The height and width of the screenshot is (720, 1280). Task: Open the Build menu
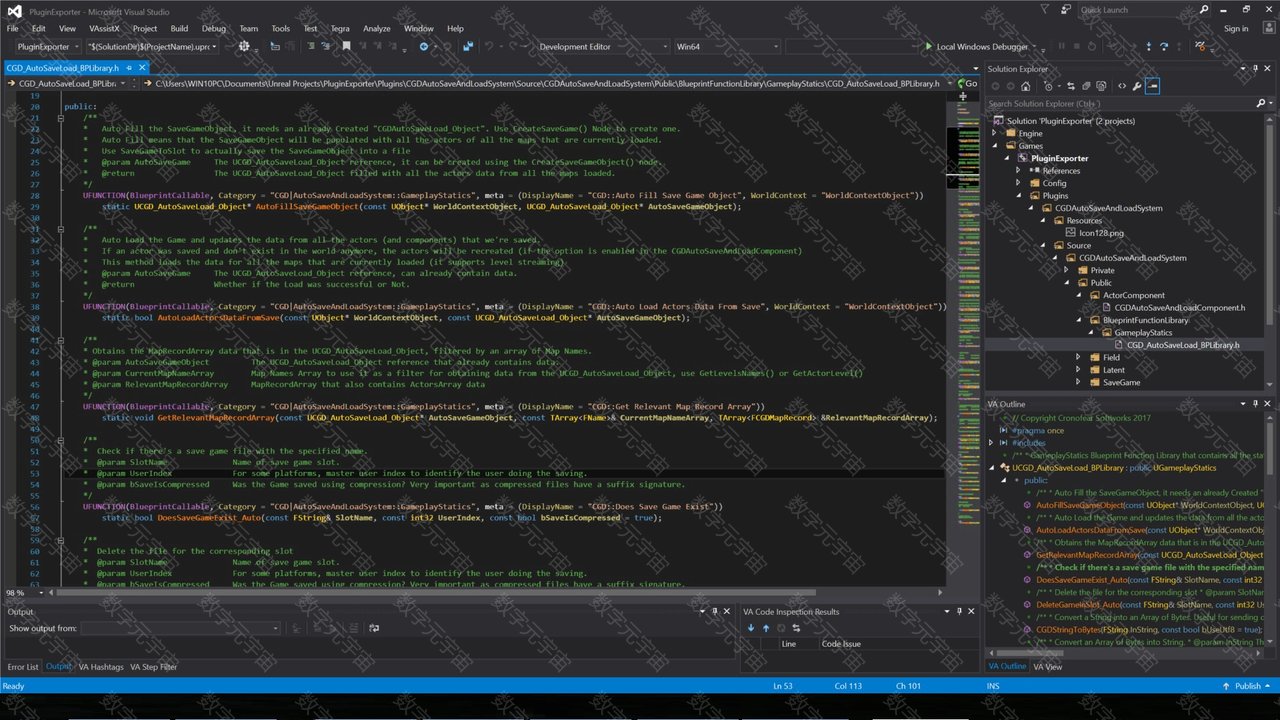(x=179, y=29)
